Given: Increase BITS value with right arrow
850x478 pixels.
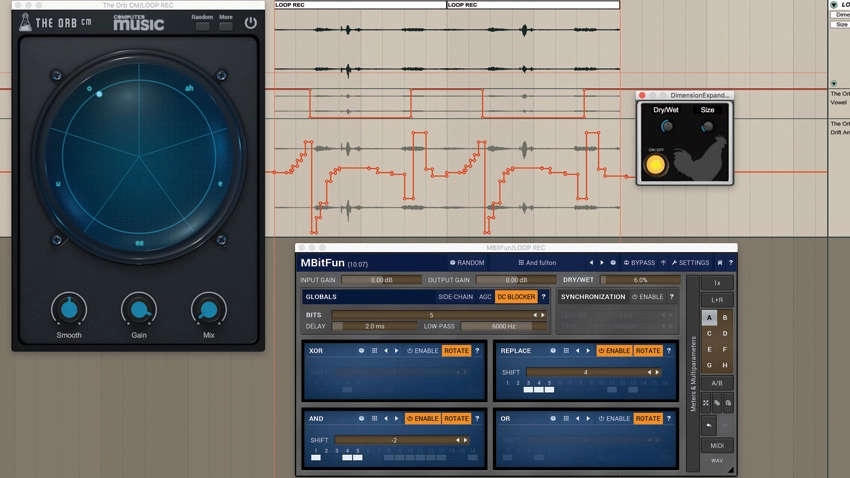Looking at the screenshot, I should pos(543,315).
